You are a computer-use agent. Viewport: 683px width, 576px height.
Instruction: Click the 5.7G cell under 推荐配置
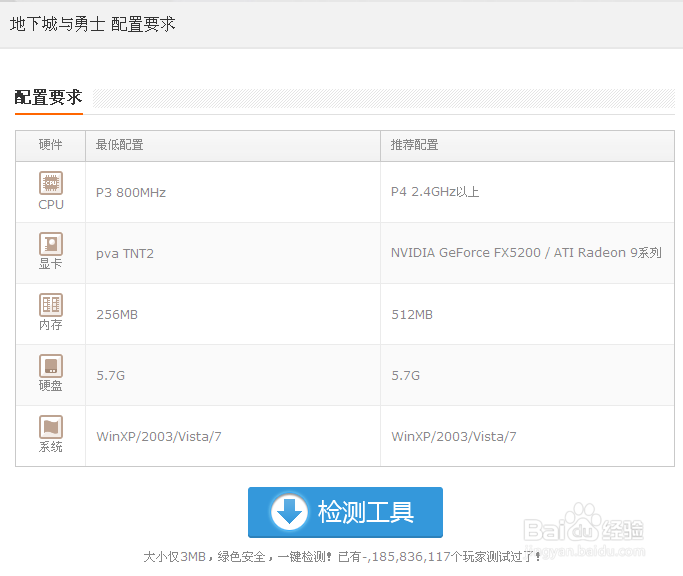pyautogui.click(x=527, y=375)
